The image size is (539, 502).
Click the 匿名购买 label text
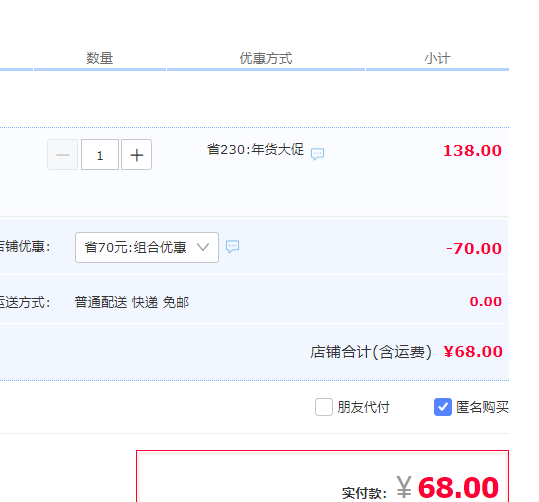tap(482, 407)
